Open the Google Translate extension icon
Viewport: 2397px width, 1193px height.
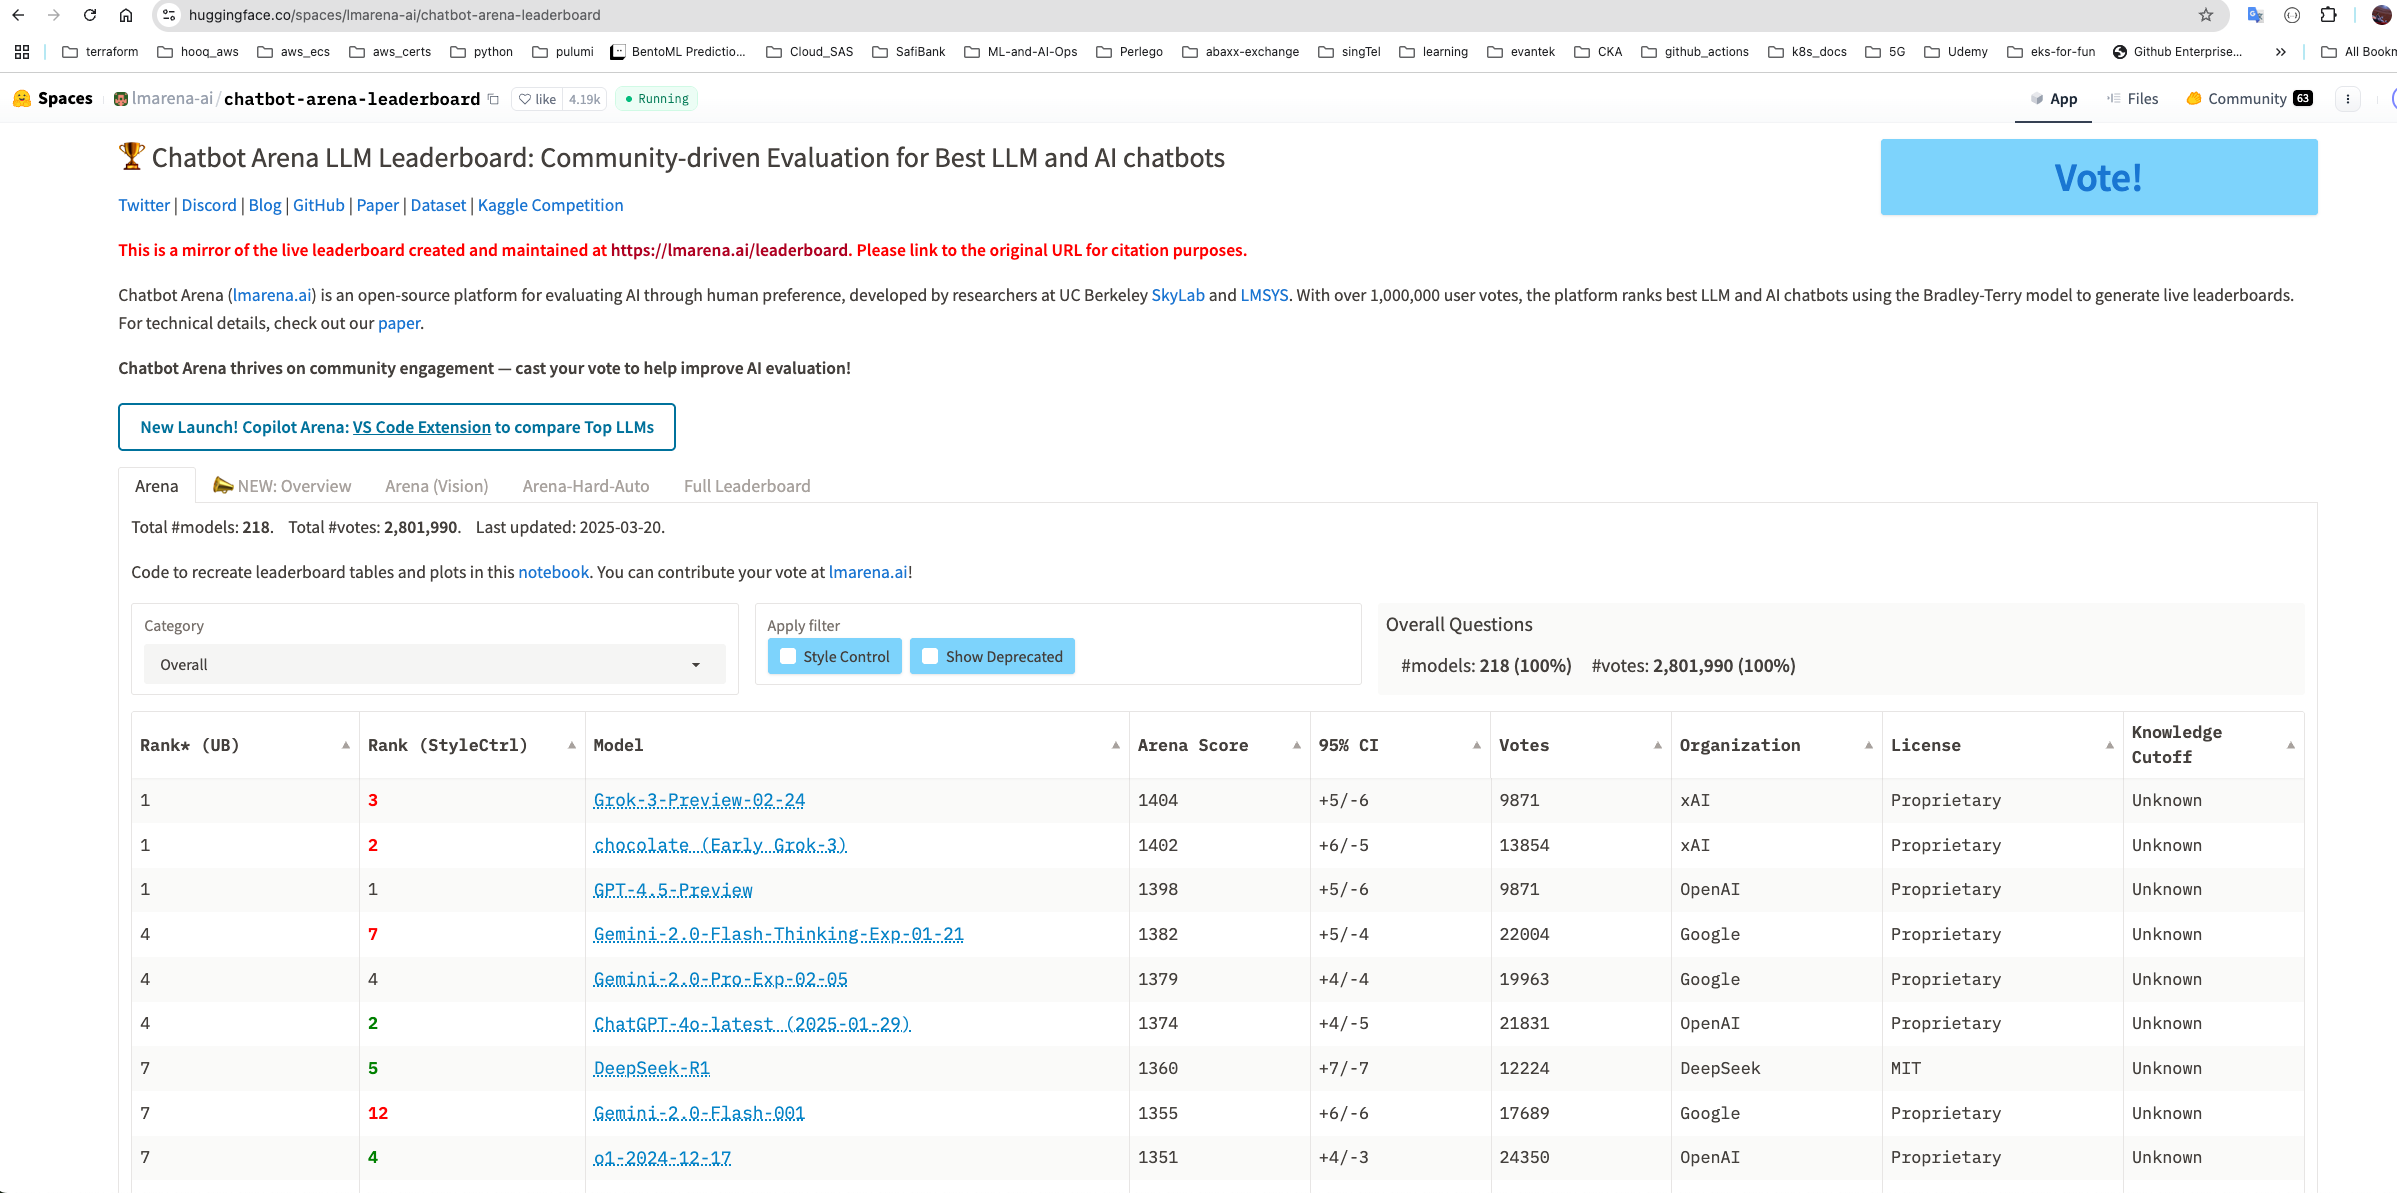(2255, 15)
